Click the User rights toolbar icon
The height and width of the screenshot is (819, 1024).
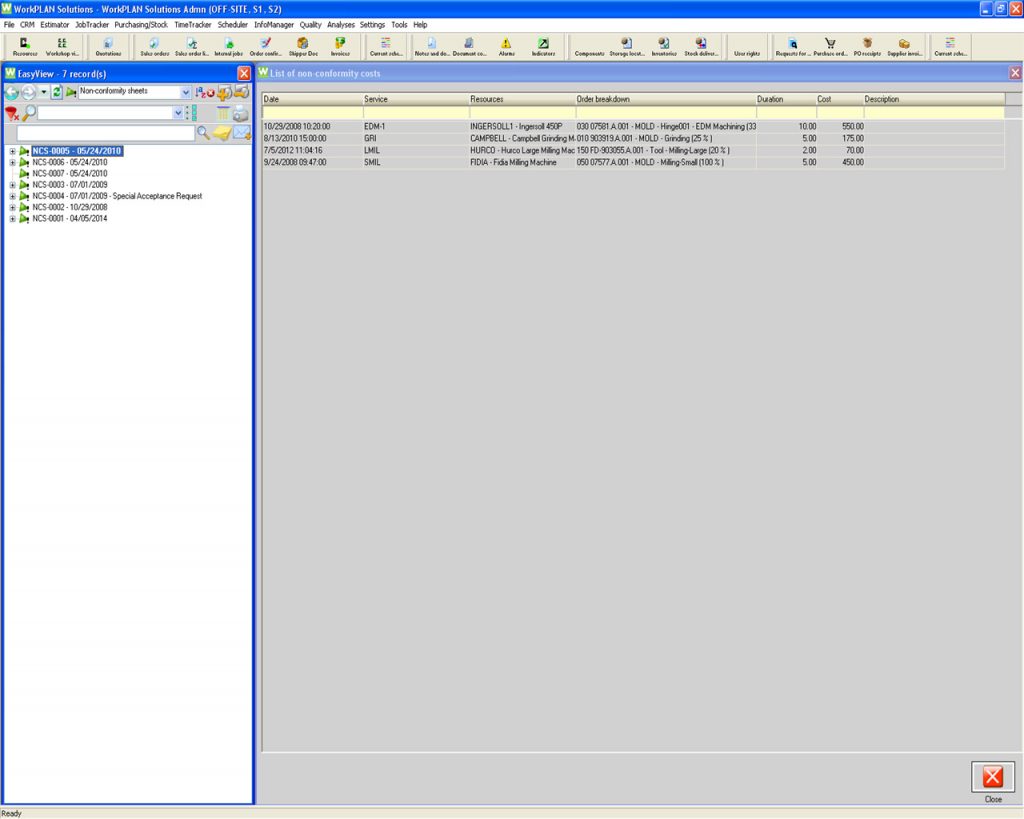click(746, 45)
